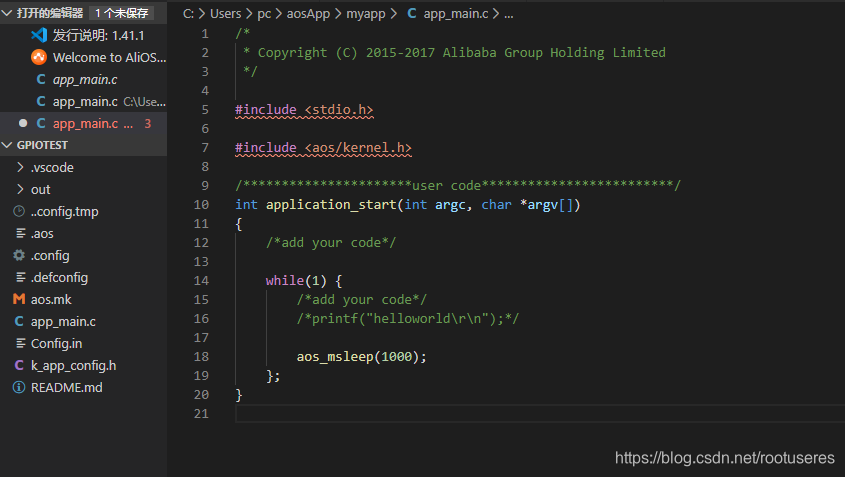Click the C icon of red app_main.c entry
The height and width of the screenshot is (477, 845).
pyautogui.click(x=41, y=123)
